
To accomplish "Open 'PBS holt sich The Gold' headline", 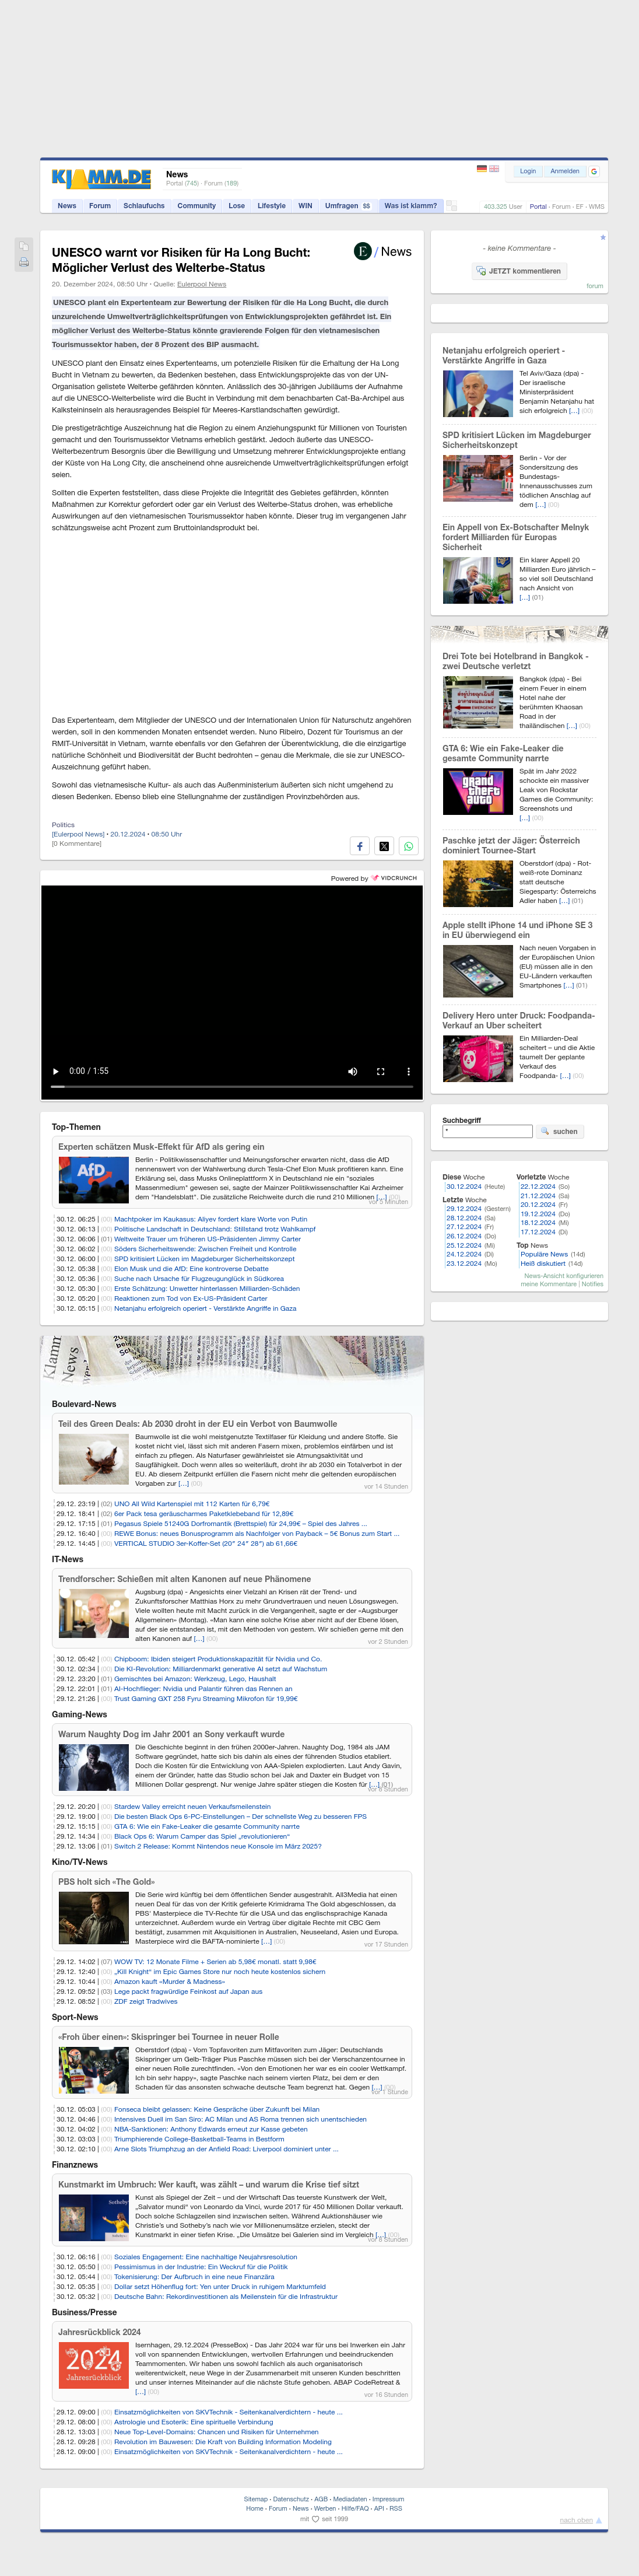I will (106, 1881).
